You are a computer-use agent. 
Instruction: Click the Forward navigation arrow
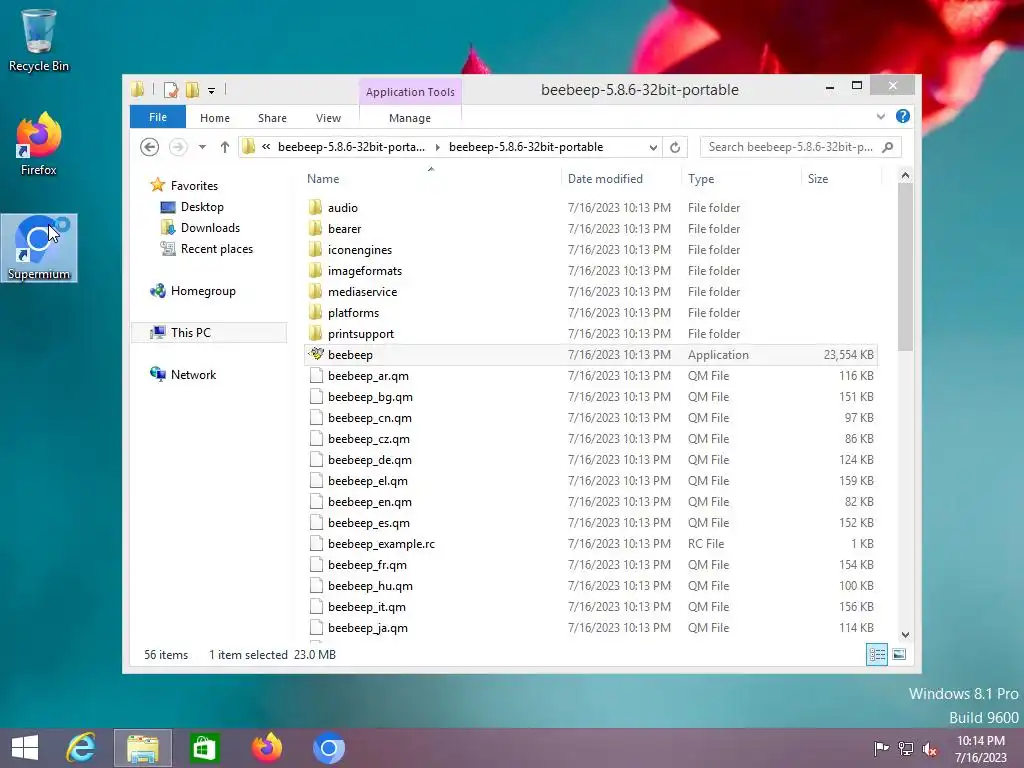pos(178,147)
